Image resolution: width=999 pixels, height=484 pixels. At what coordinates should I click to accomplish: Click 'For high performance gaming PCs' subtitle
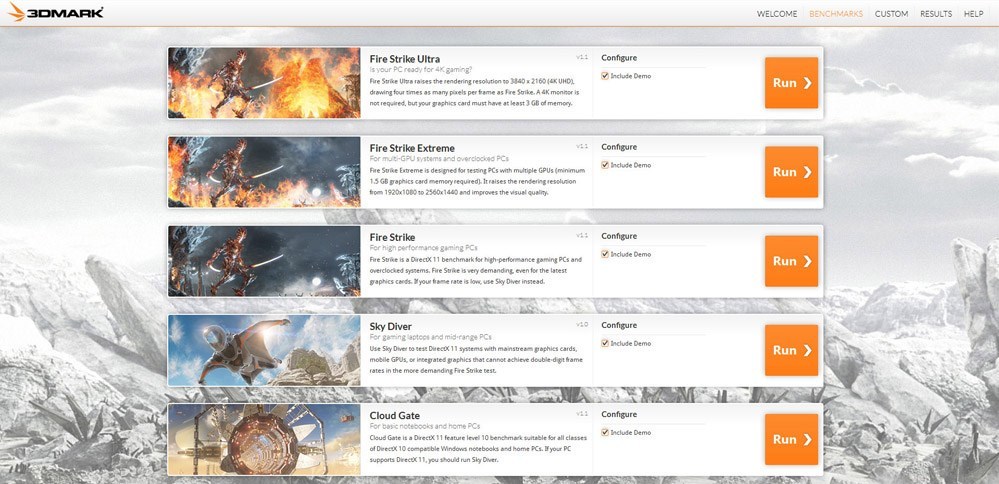point(423,248)
